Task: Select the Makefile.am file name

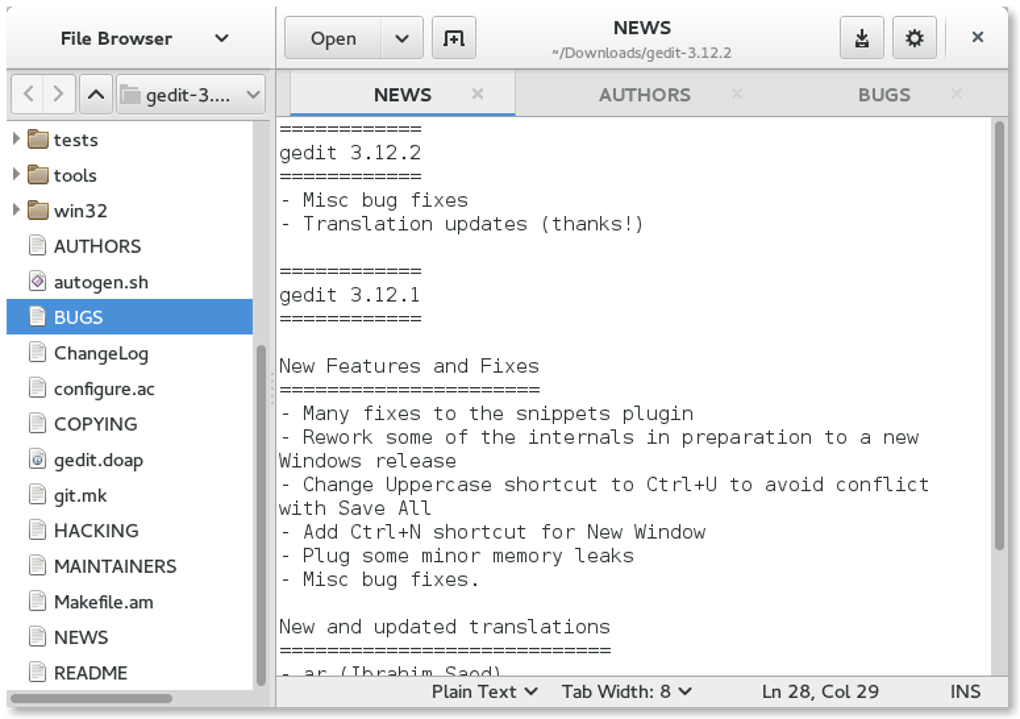Action: (103, 603)
